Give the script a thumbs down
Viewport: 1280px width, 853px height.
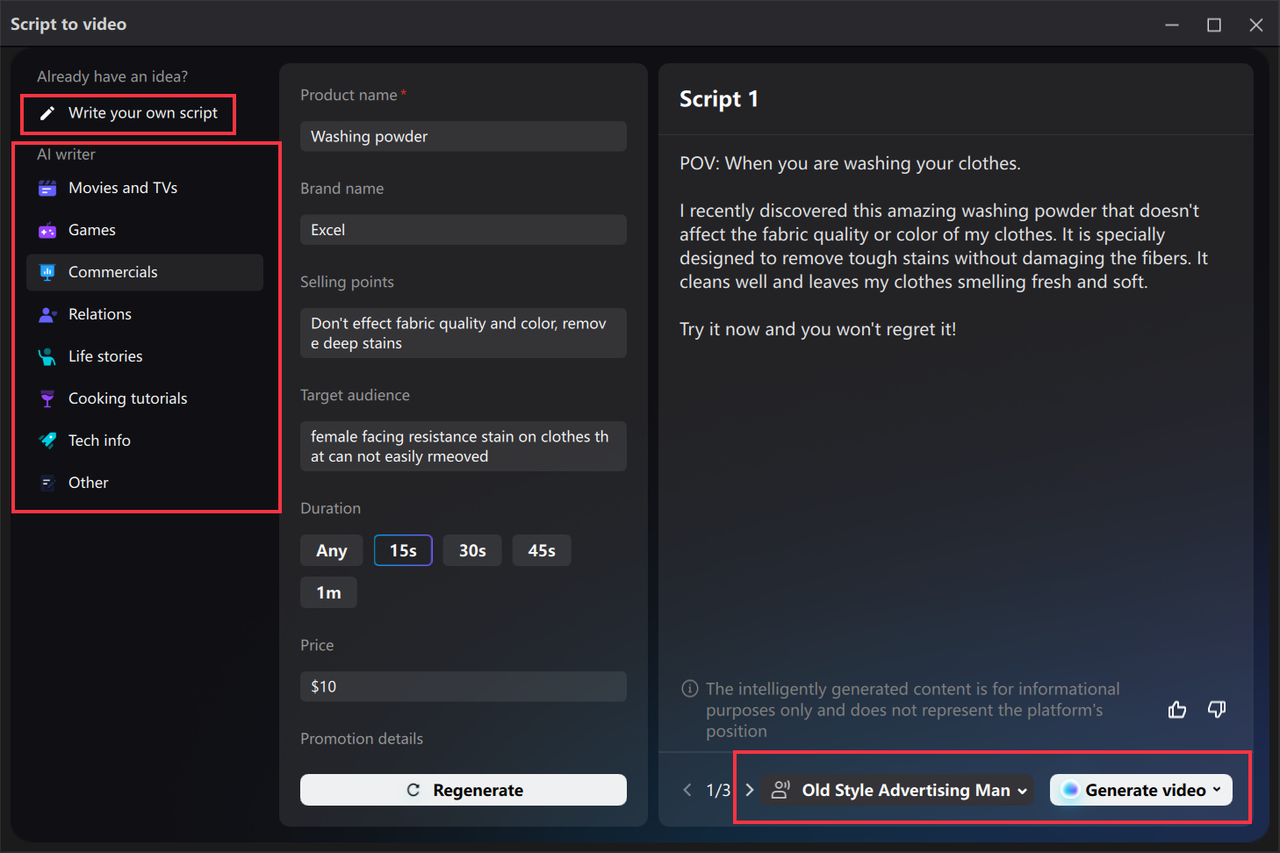pyautogui.click(x=1217, y=709)
